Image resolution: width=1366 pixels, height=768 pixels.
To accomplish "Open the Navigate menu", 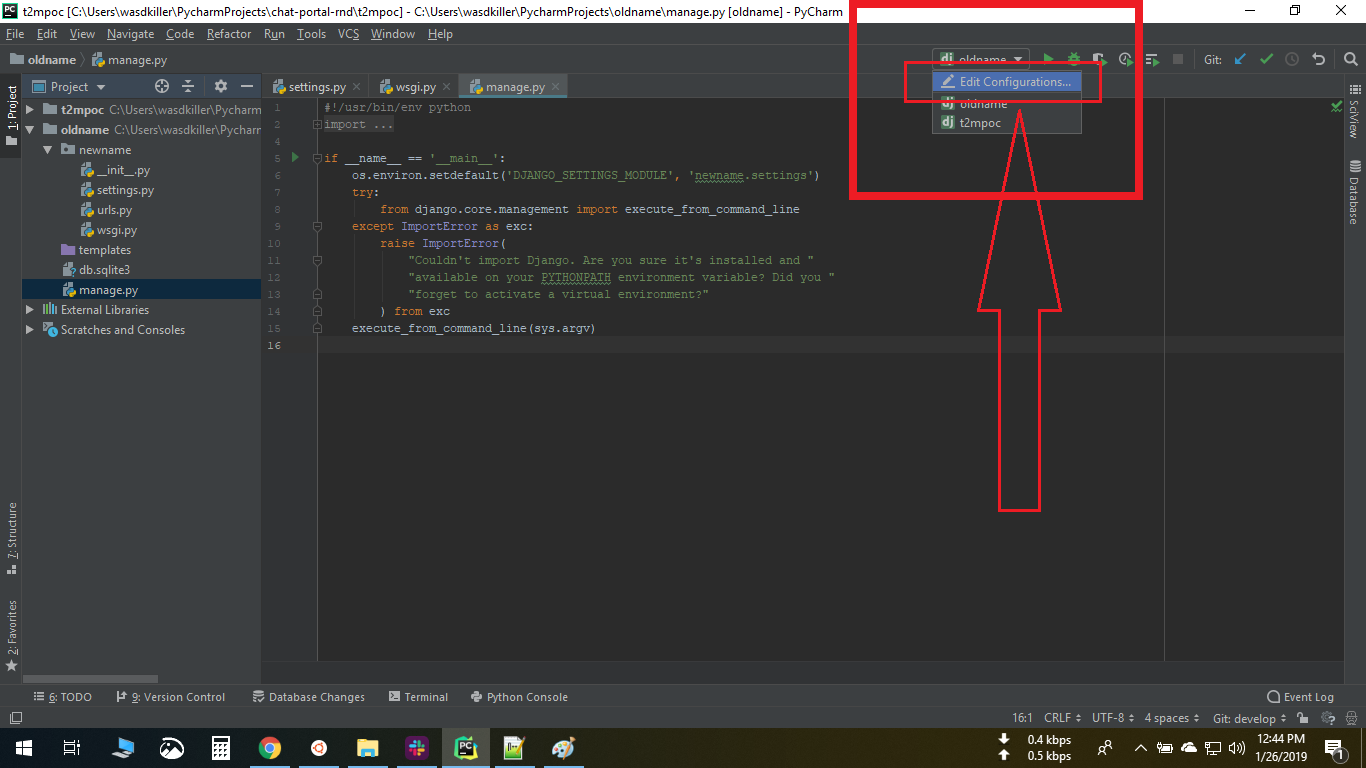I will pos(130,34).
